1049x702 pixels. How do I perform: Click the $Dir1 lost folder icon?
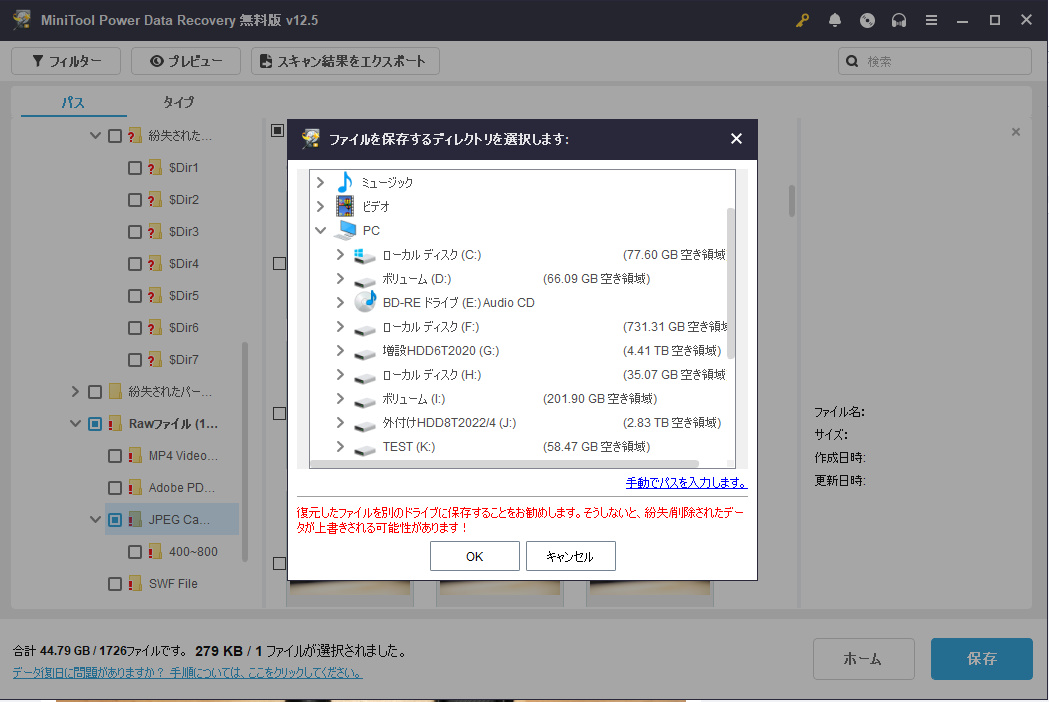pyautogui.click(x=155, y=167)
